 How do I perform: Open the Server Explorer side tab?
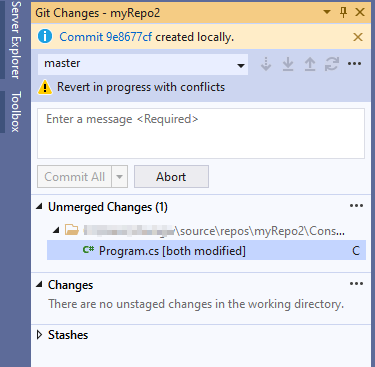[16, 40]
